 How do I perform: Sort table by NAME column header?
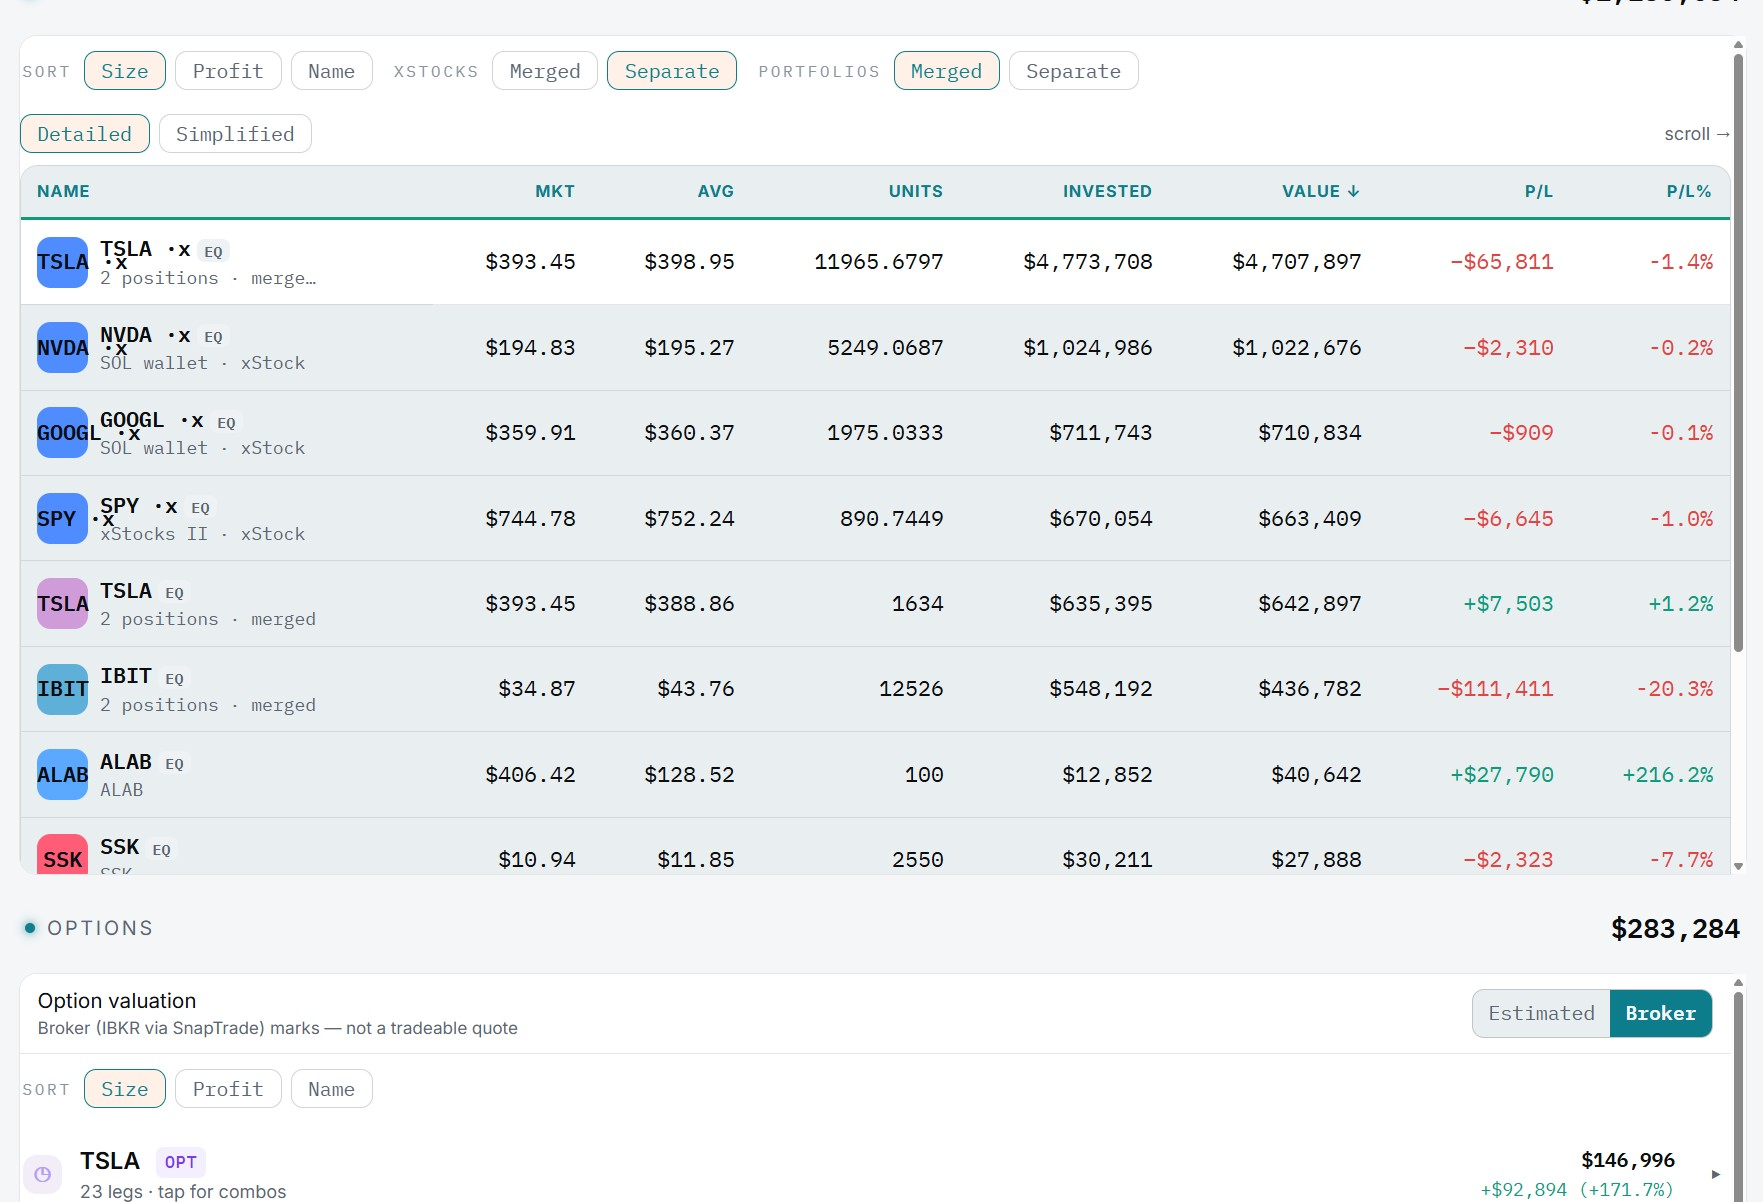[x=63, y=191]
